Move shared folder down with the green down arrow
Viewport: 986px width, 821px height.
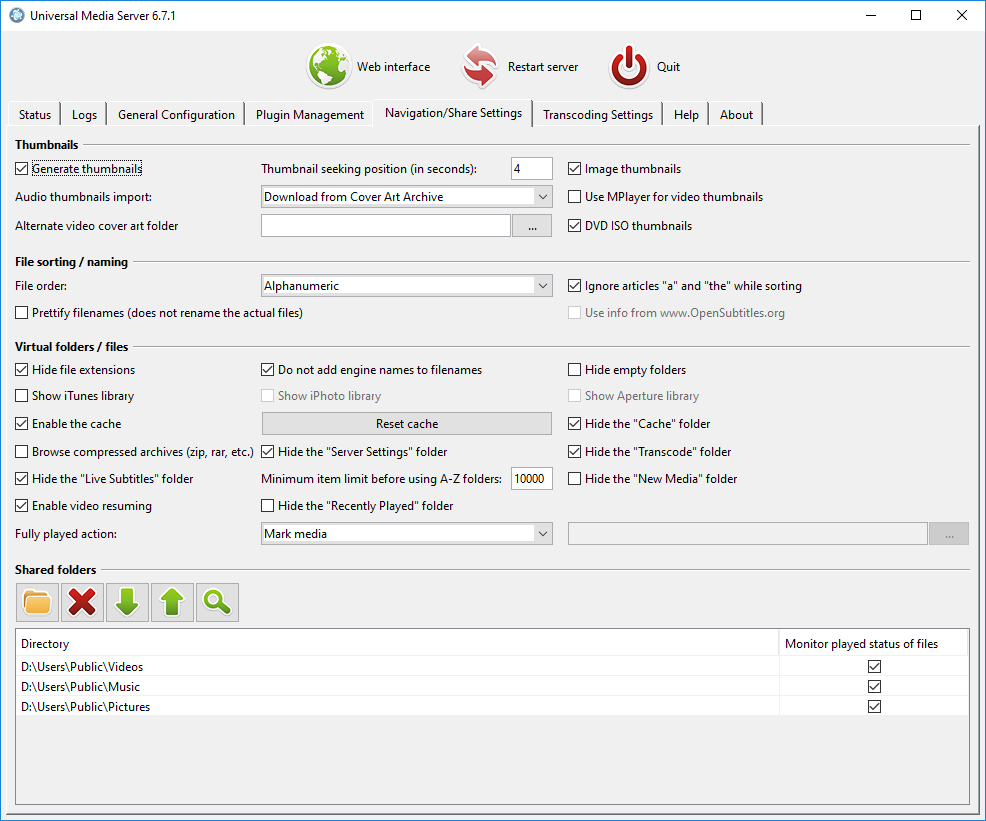(x=127, y=602)
